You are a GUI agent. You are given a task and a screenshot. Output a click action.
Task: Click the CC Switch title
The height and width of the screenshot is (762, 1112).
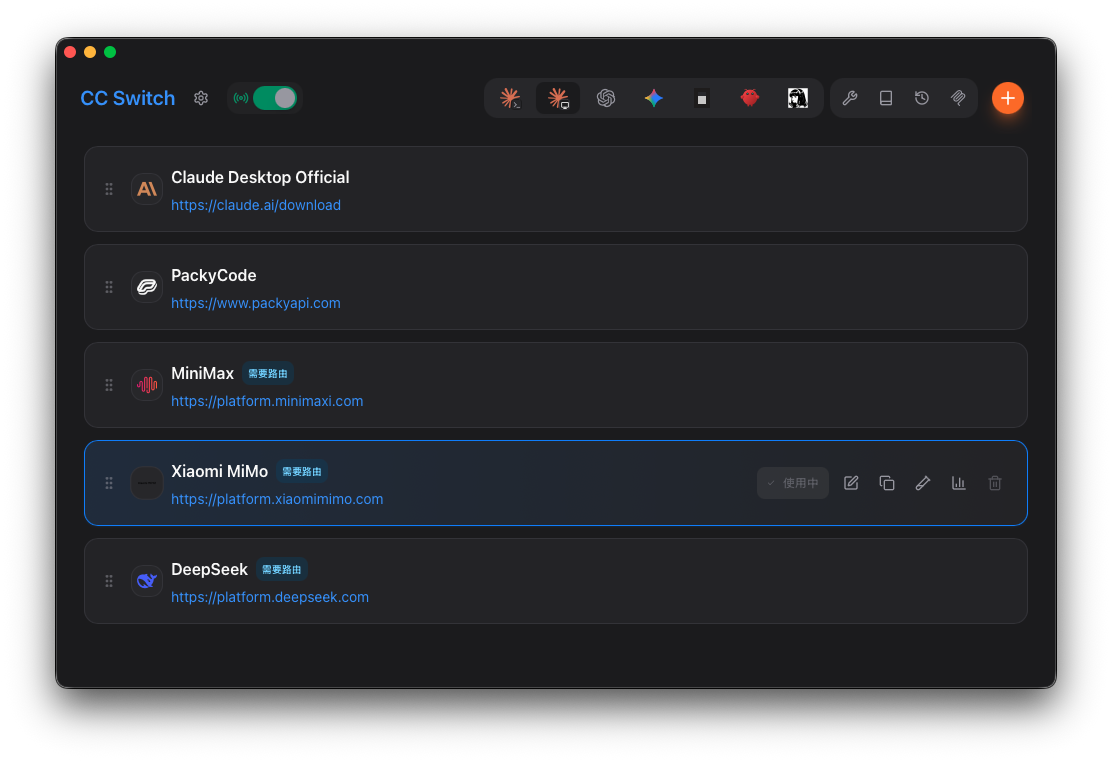click(x=128, y=98)
